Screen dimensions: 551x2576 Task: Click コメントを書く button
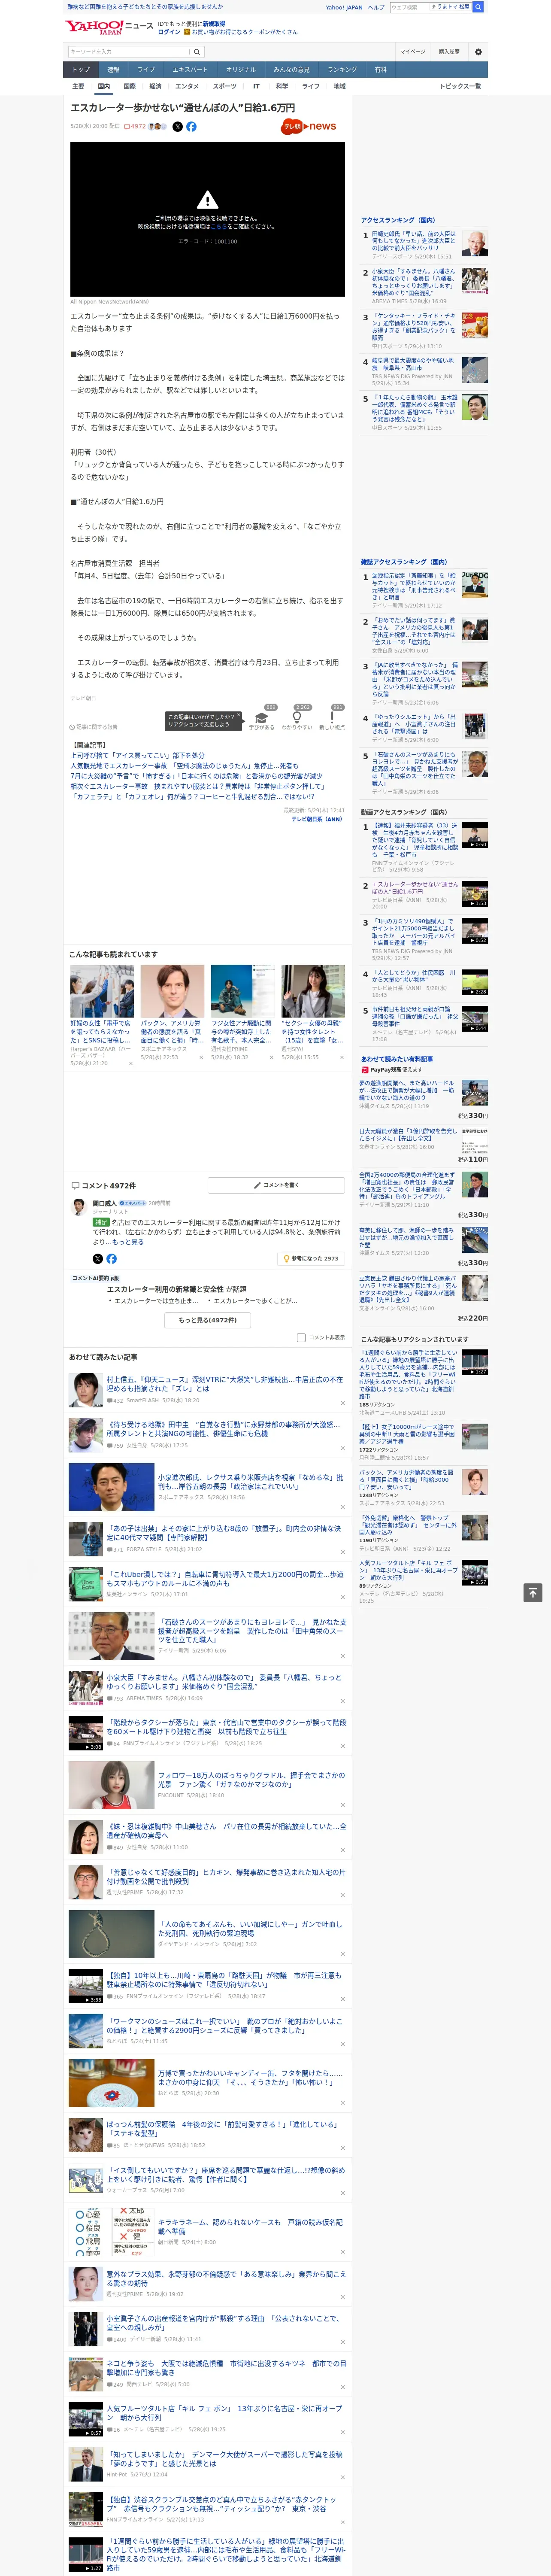point(277,1185)
